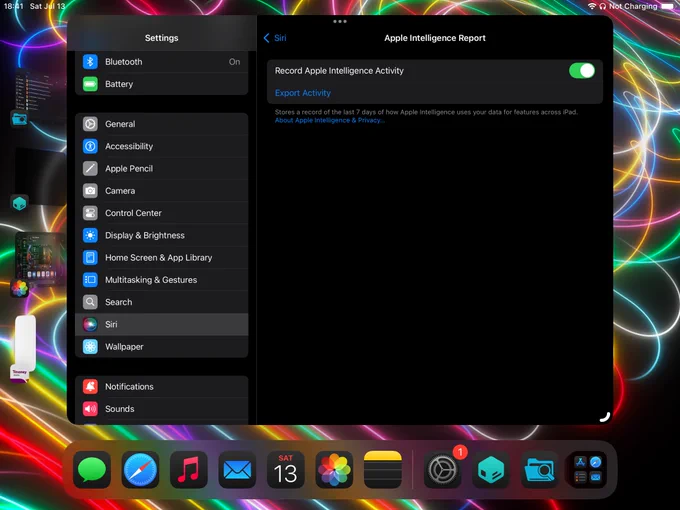Select General in settings list
Image resolution: width=680 pixels, height=510 pixels.
pyautogui.click(x=161, y=124)
